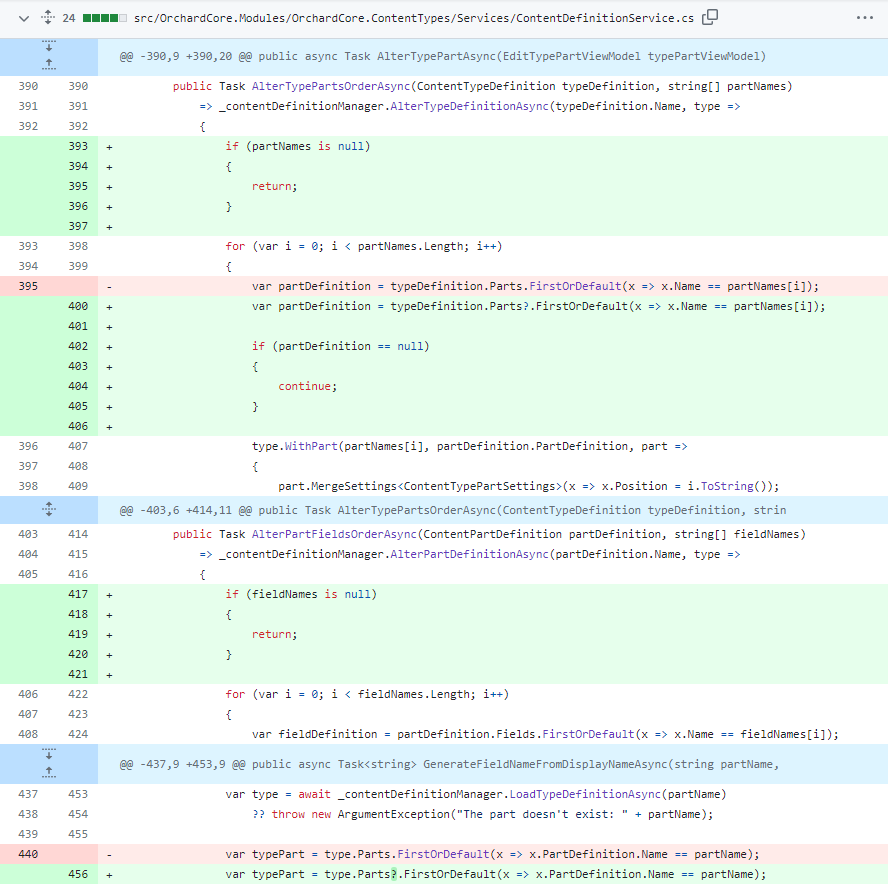Collapse the ContentDefinitionService.cs file diff
888x886 pixels.
(x=24, y=18)
